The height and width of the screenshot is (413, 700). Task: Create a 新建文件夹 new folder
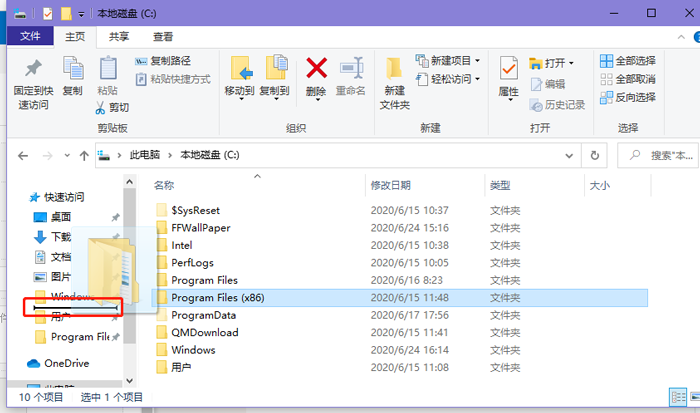(x=395, y=84)
